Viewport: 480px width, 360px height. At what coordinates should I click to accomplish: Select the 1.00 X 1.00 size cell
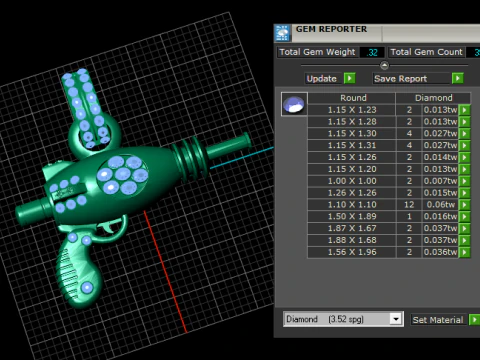352,181
